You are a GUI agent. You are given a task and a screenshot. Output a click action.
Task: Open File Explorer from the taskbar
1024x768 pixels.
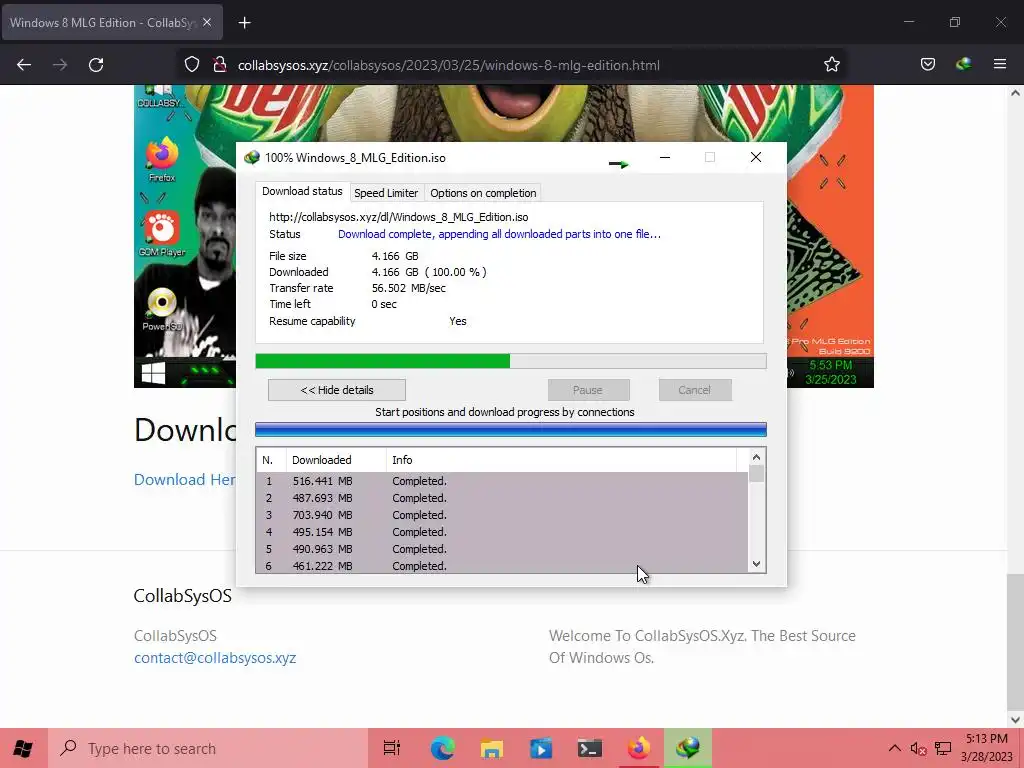492,748
